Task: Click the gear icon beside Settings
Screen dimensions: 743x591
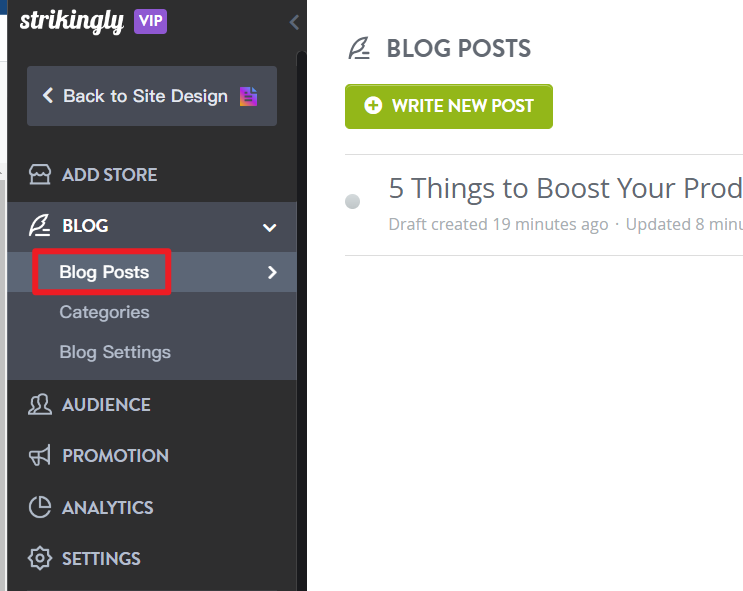Action: [40, 558]
